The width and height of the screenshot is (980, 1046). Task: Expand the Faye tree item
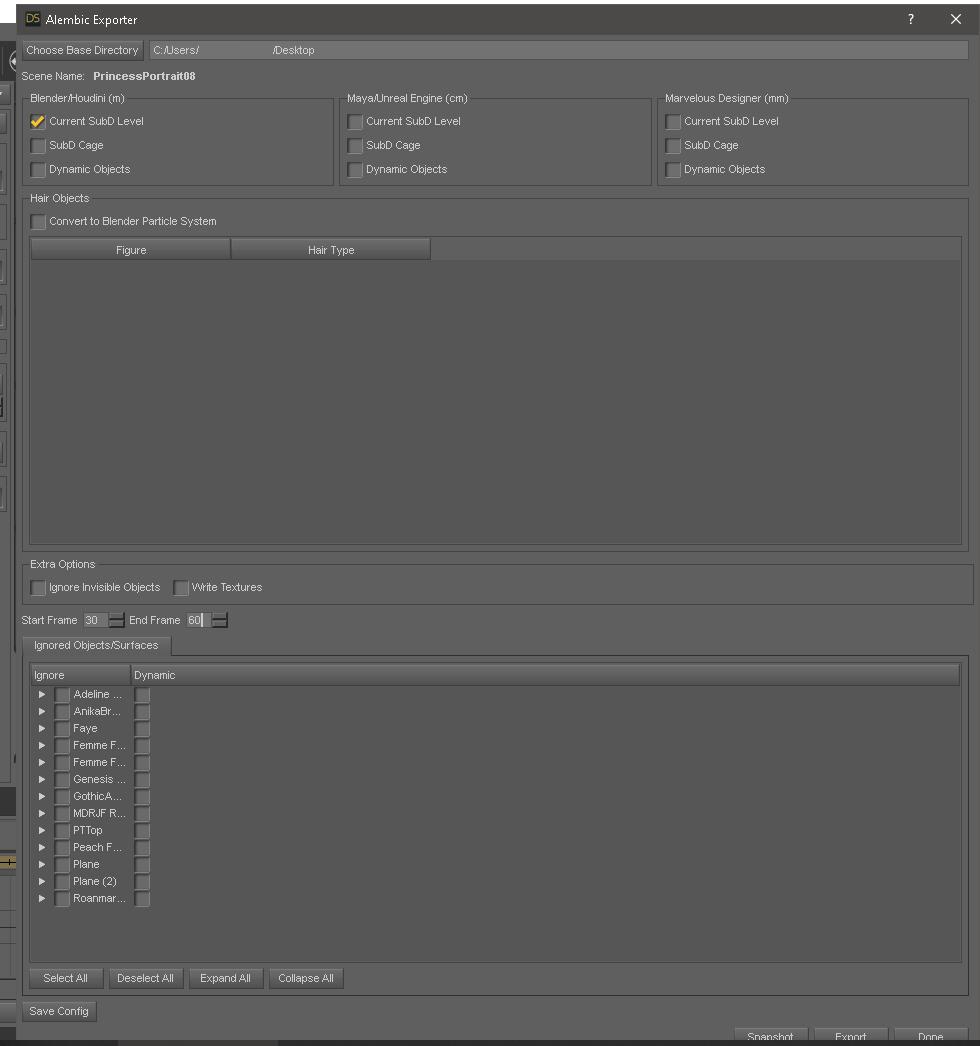tap(42, 728)
